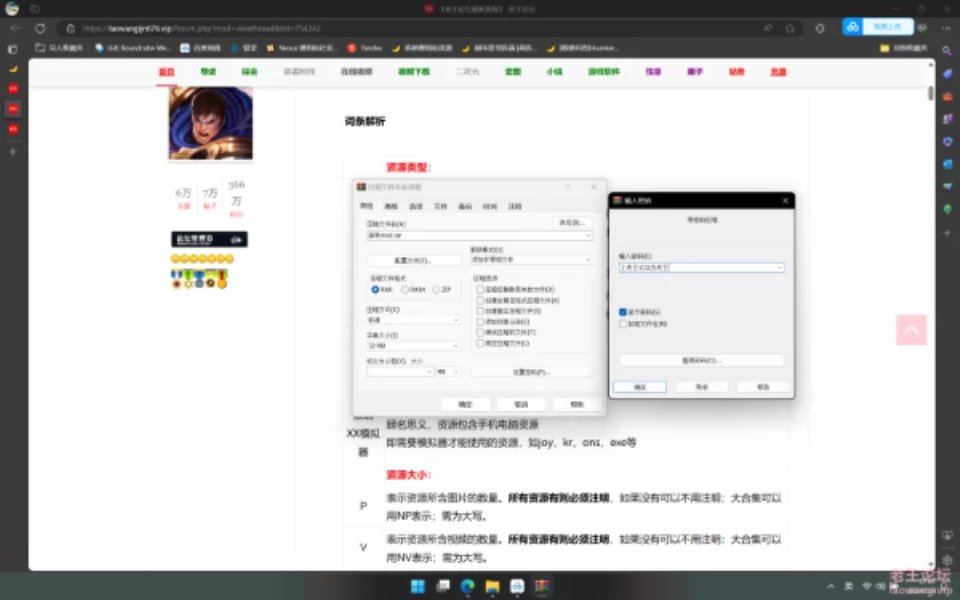Click the Set password button
Image resolution: width=960 pixels, height=600 pixels.
tap(531, 372)
